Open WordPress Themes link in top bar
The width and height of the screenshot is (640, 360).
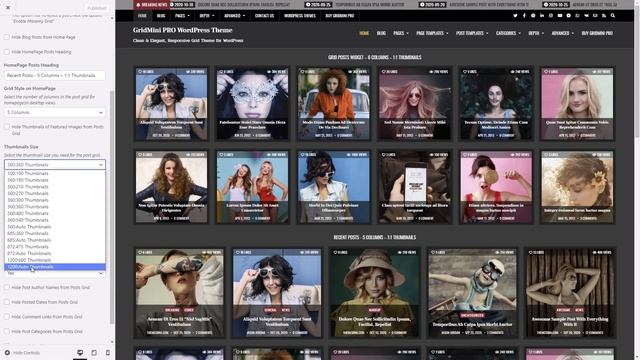pyautogui.click(x=300, y=16)
